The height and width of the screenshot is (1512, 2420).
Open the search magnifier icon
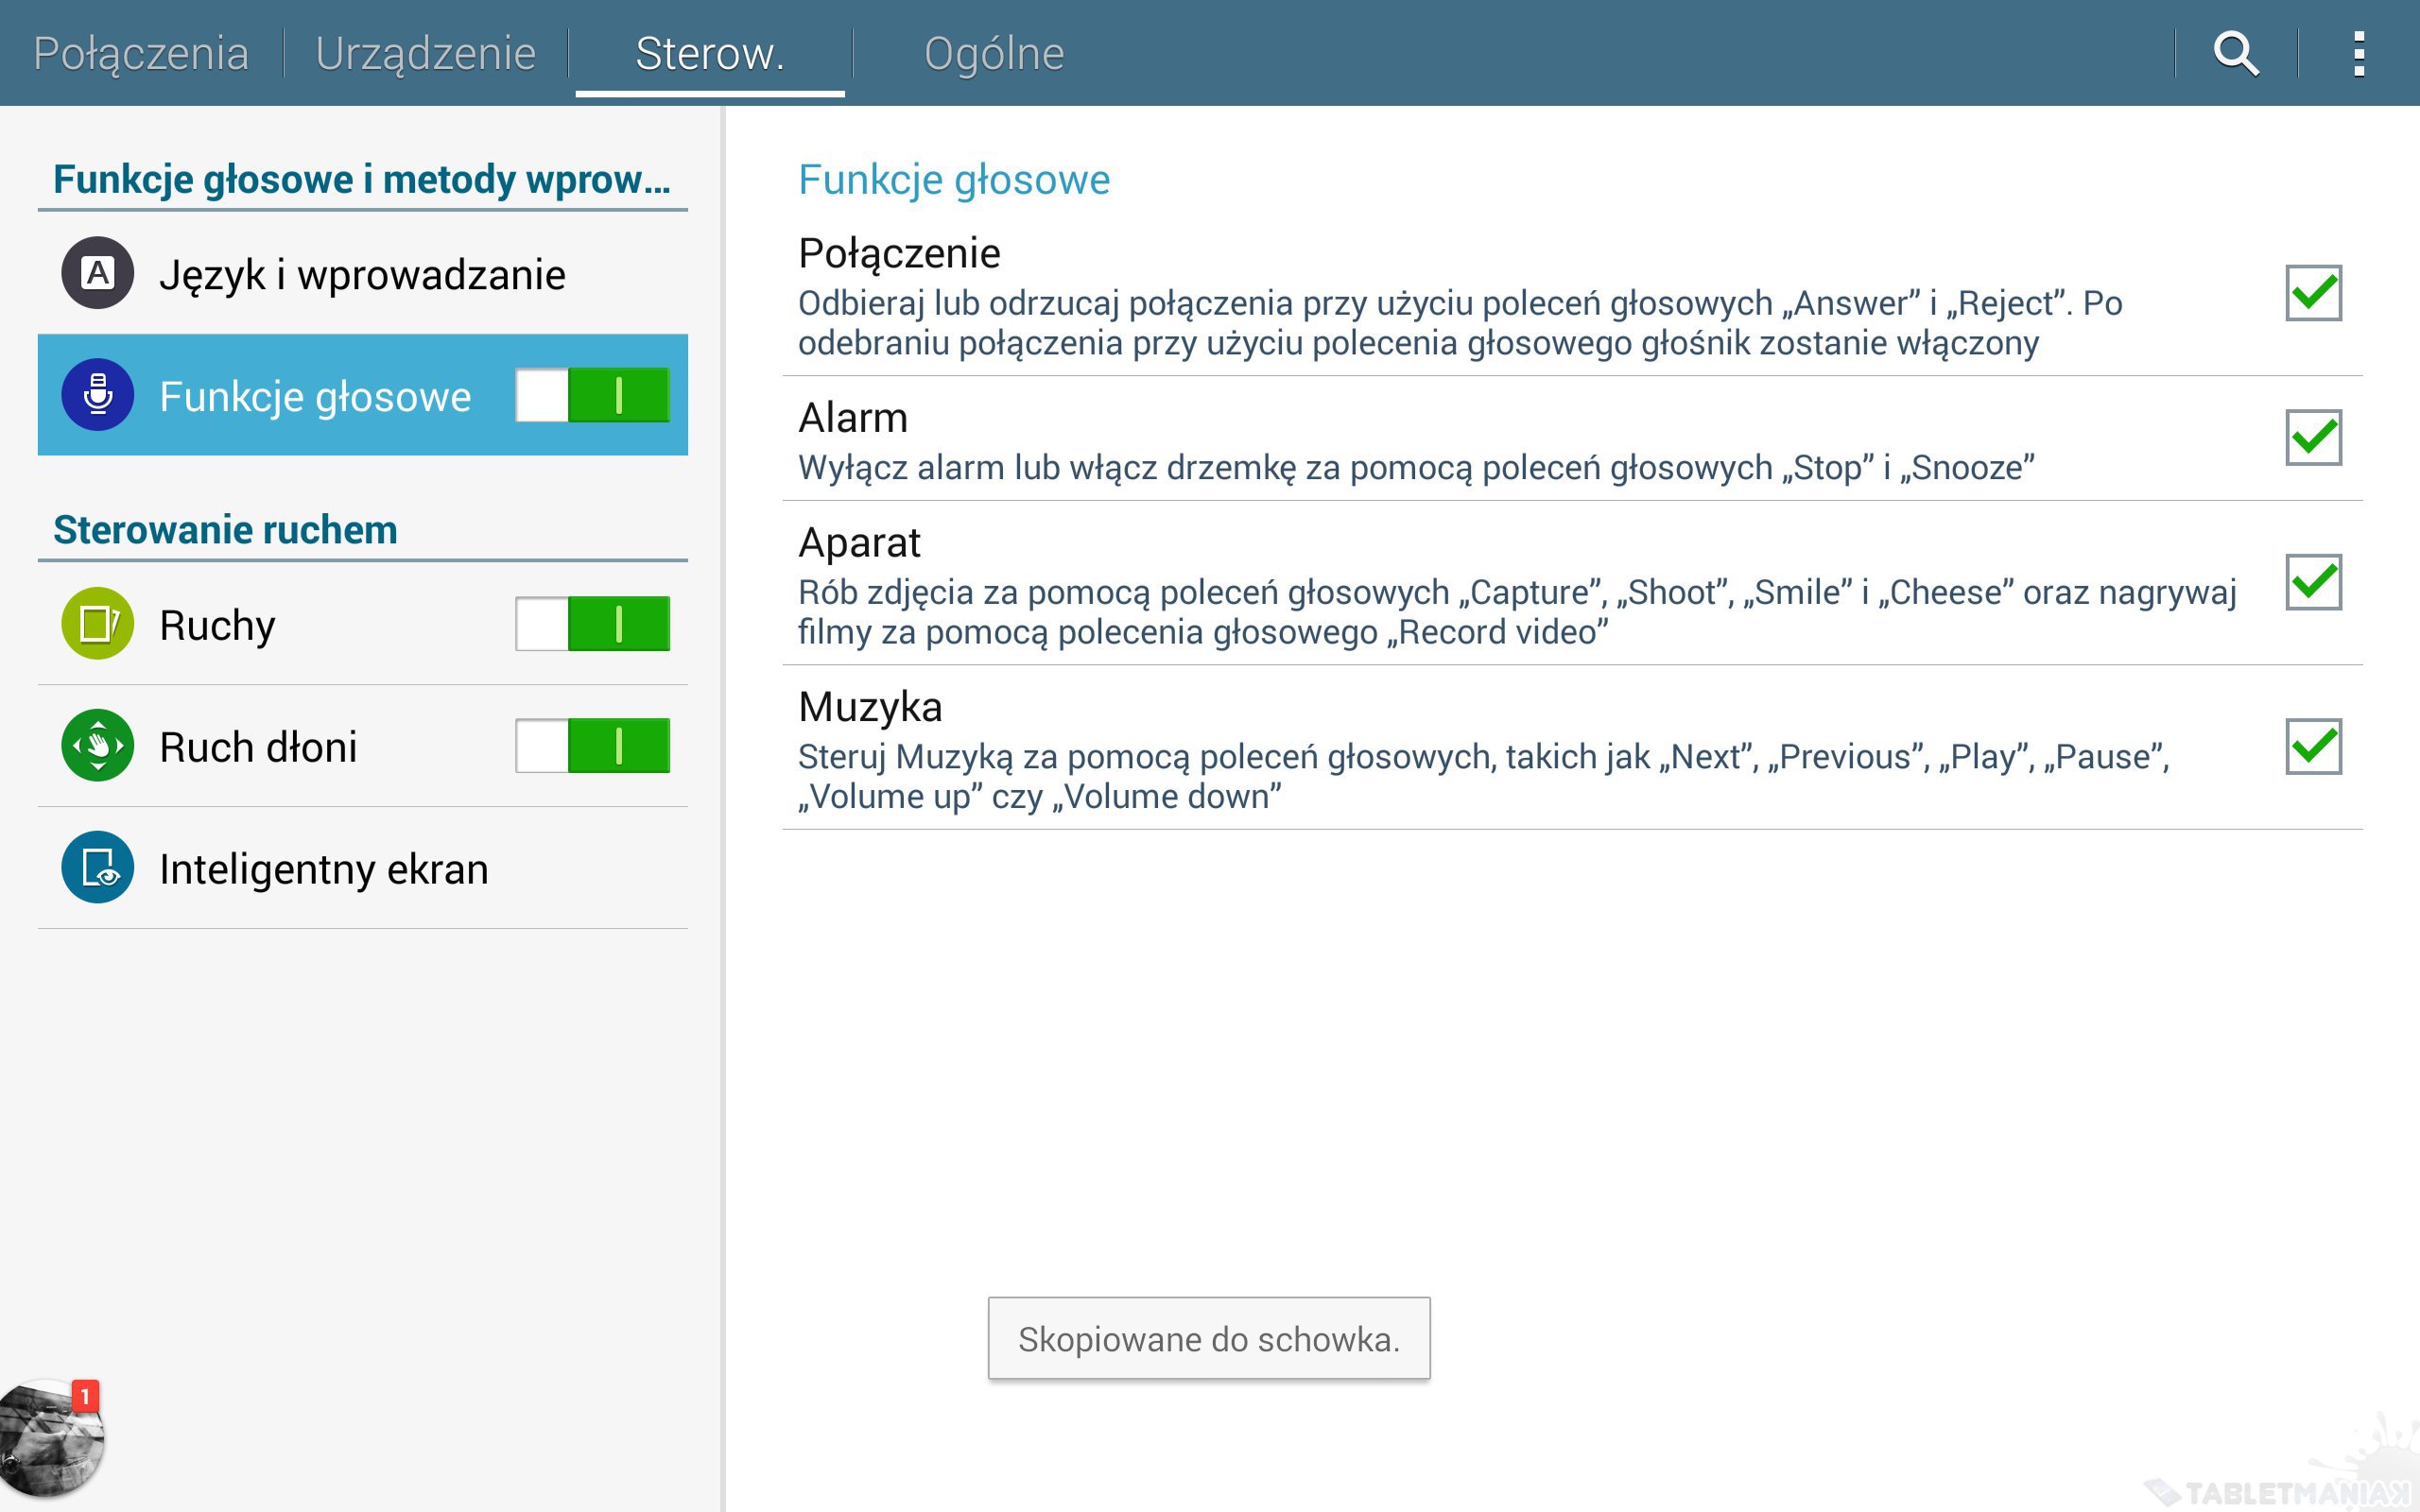click(x=2236, y=53)
